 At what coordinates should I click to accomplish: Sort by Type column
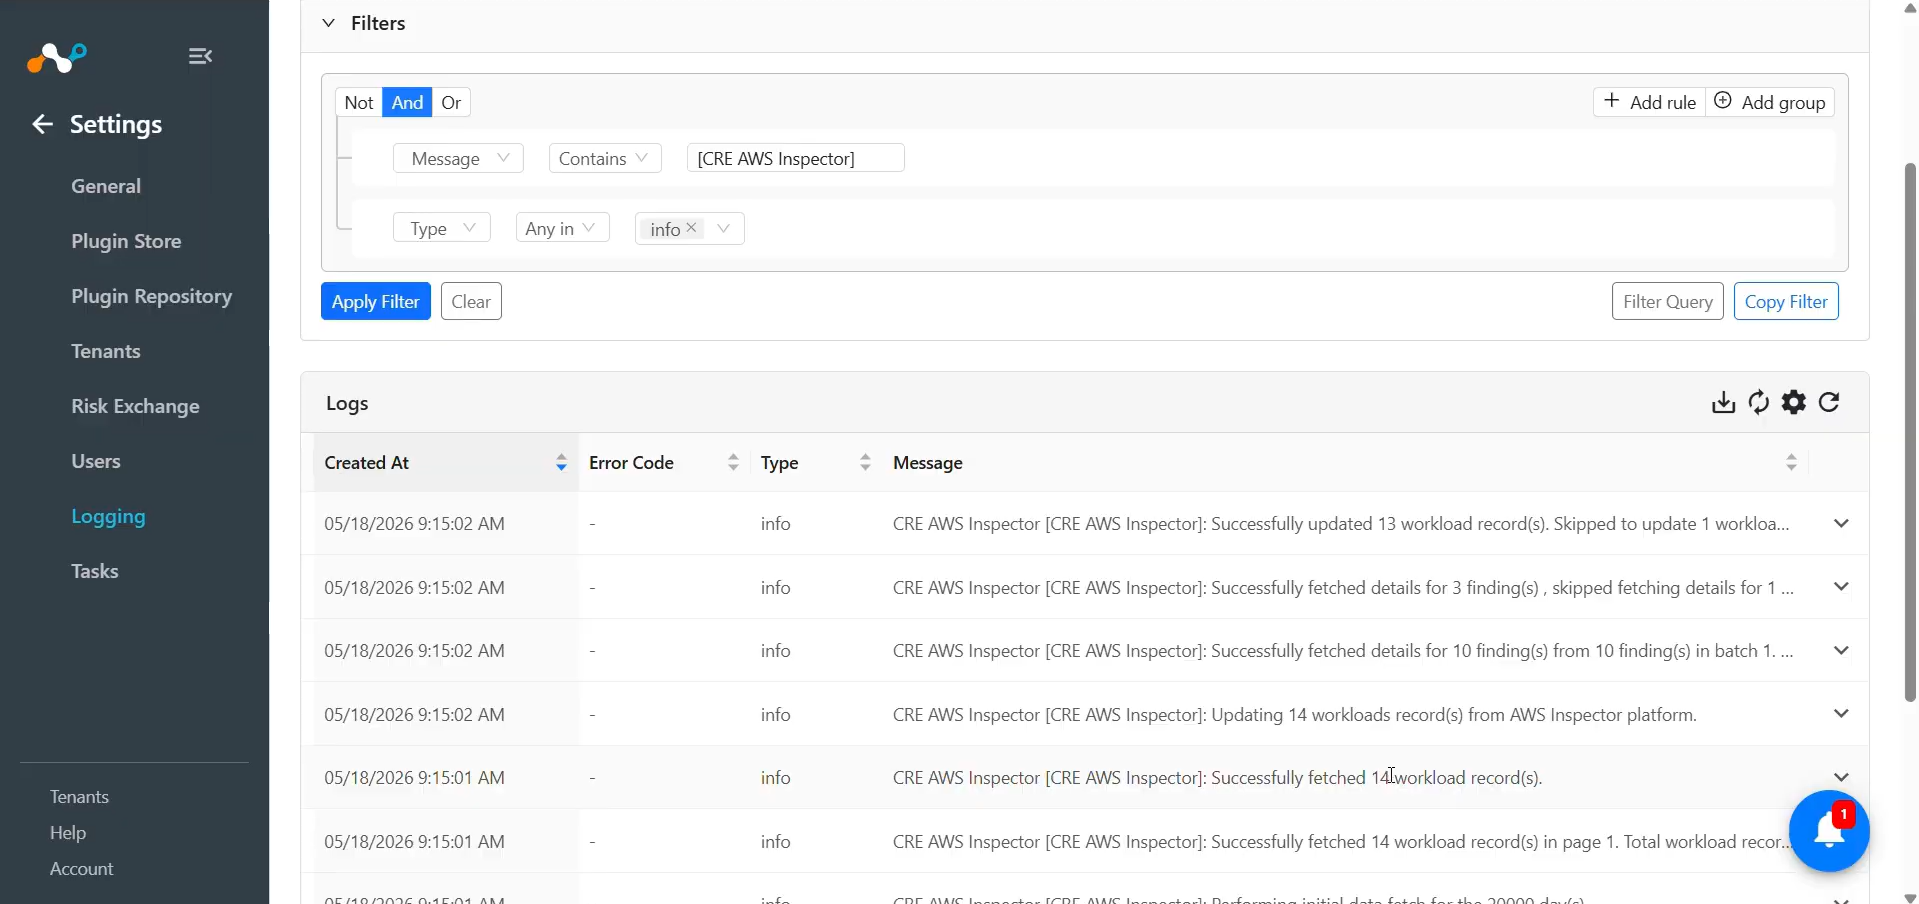click(865, 463)
